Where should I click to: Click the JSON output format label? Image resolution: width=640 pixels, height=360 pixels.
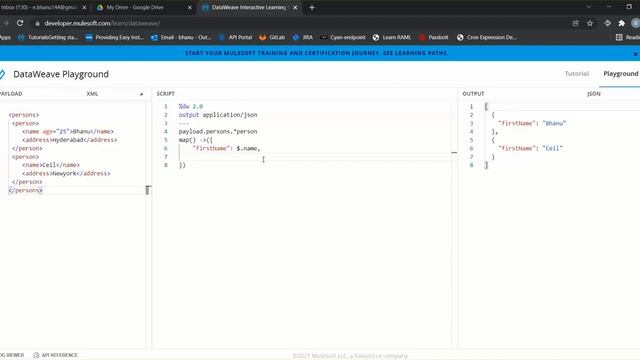pos(593,93)
